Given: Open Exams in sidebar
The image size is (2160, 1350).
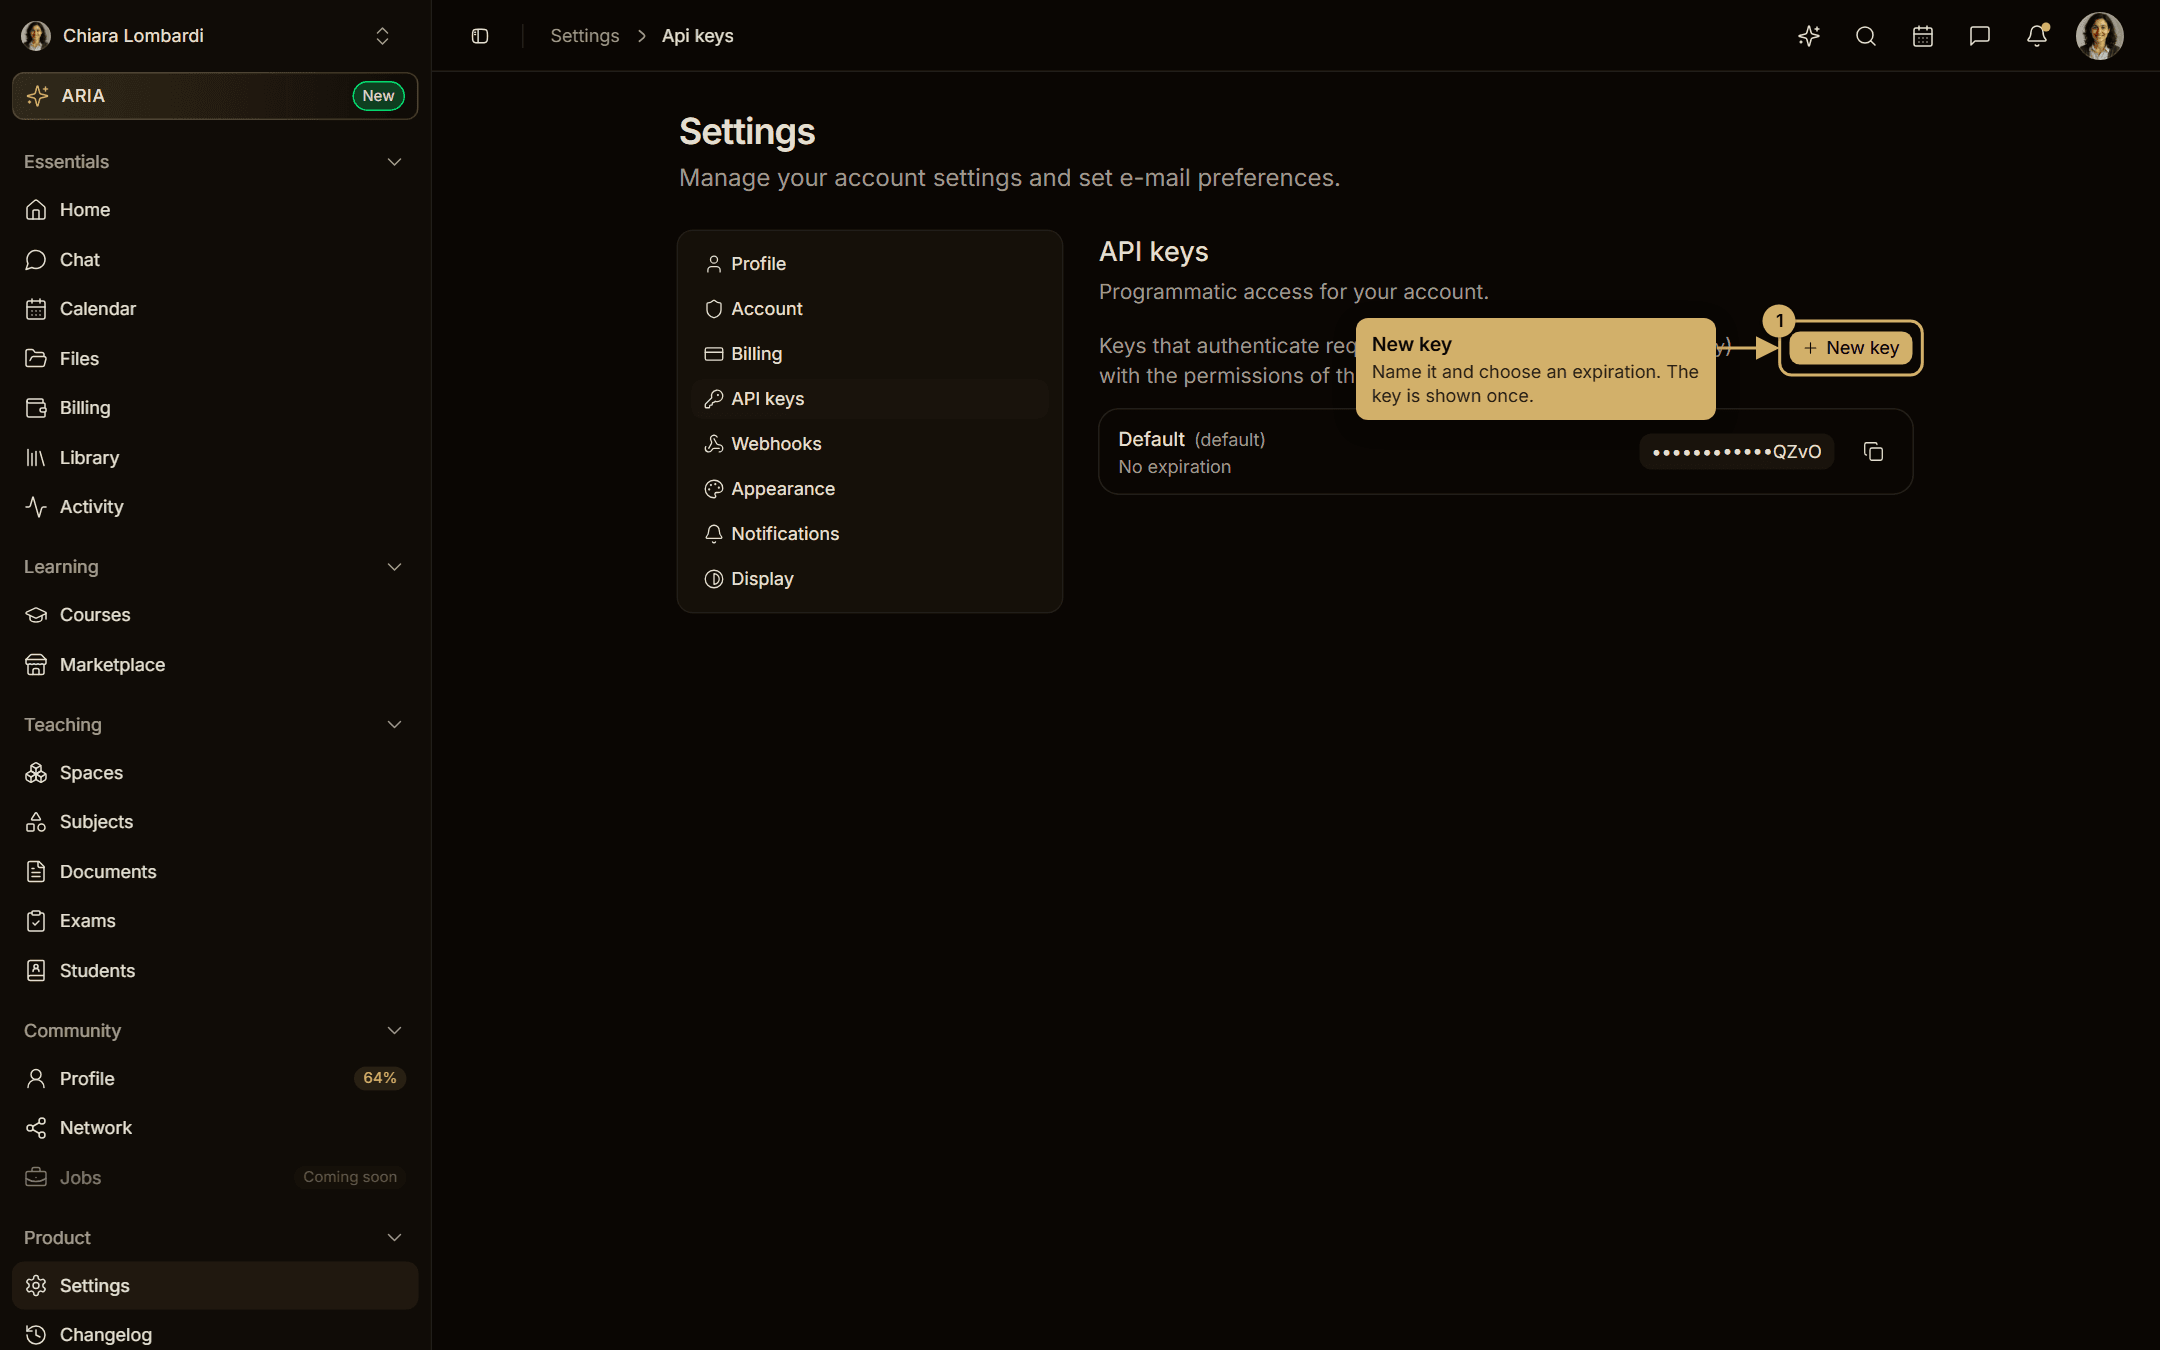Looking at the screenshot, I should point(215,921).
